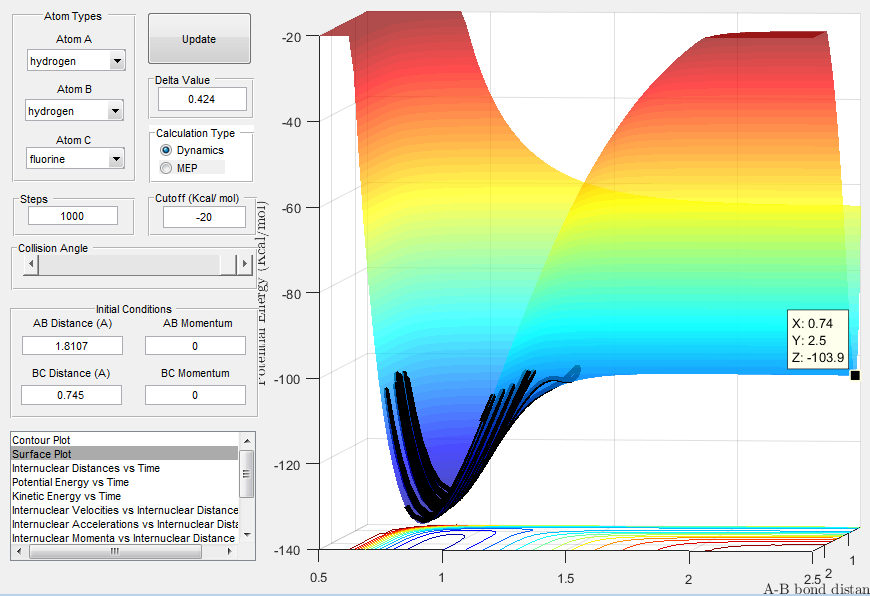Click the BC Momentum field
This screenshot has height=596, width=870.
point(195,395)
